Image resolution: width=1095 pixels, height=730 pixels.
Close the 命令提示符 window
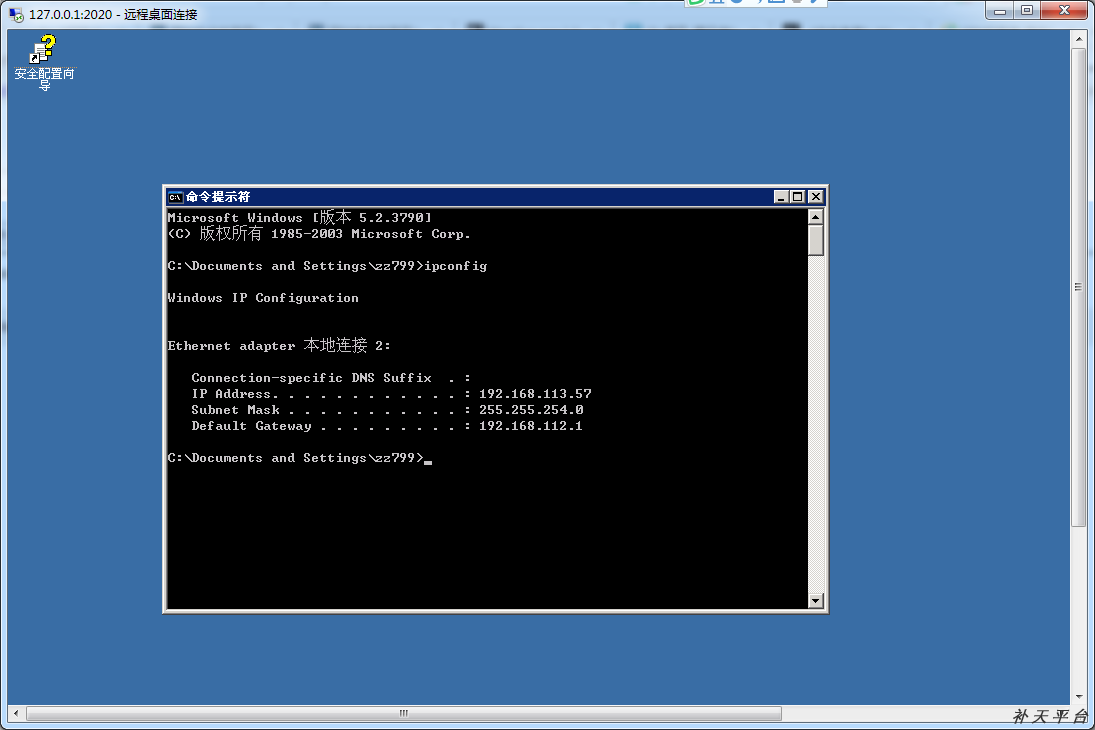(x=816, y=197)
